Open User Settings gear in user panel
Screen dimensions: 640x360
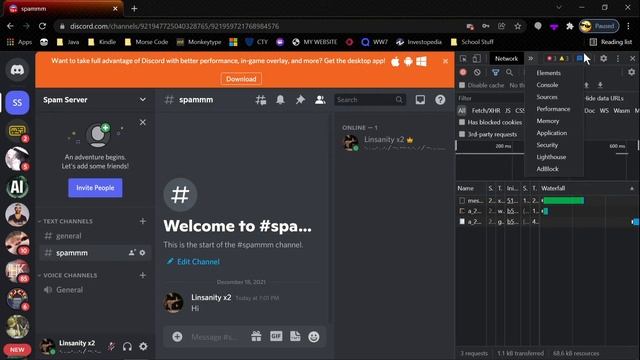143,347
